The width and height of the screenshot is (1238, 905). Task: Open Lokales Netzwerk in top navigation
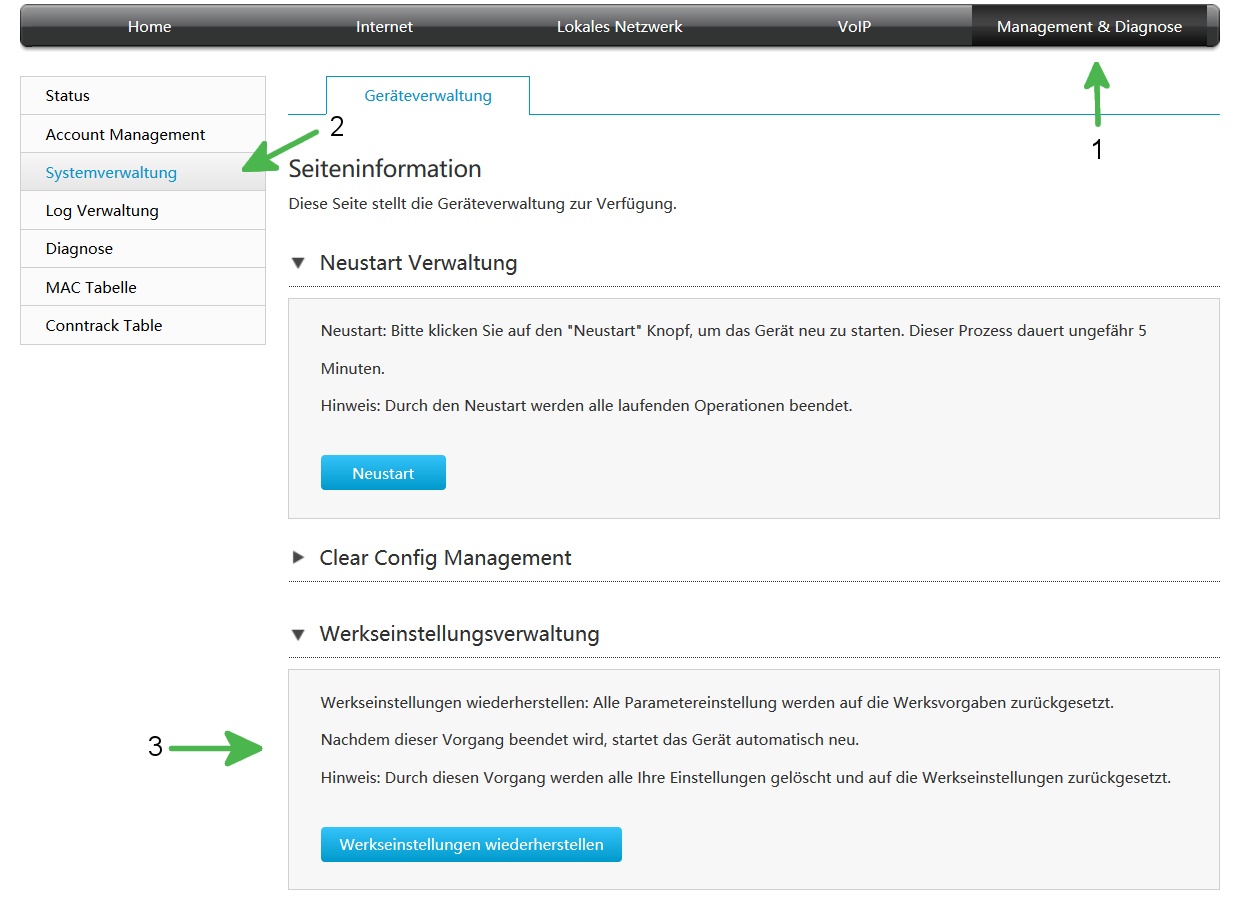pyautogui.click(x=619, y=27)
